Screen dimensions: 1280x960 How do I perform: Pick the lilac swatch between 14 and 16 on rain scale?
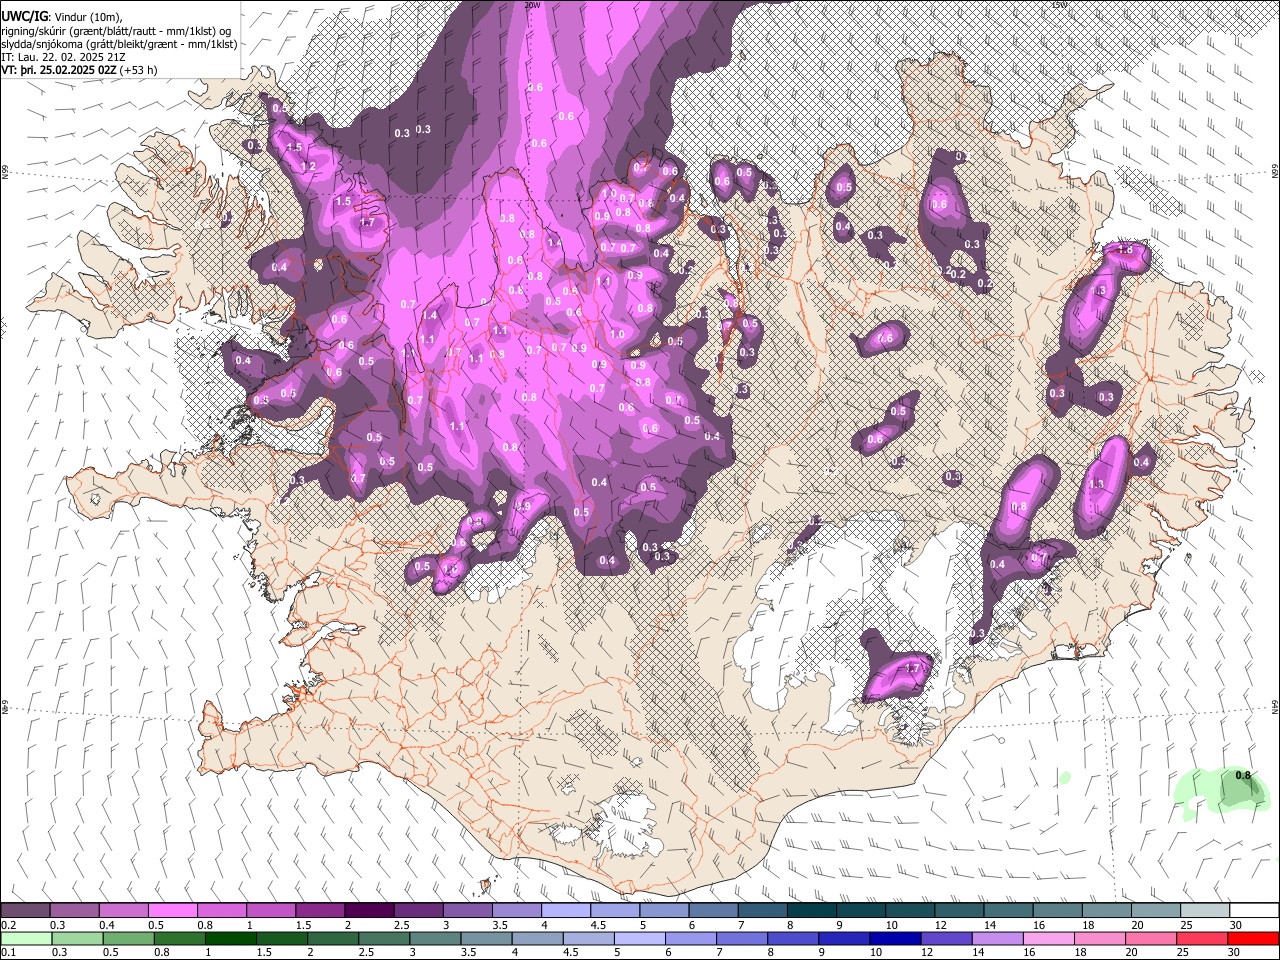click(998, 938)
